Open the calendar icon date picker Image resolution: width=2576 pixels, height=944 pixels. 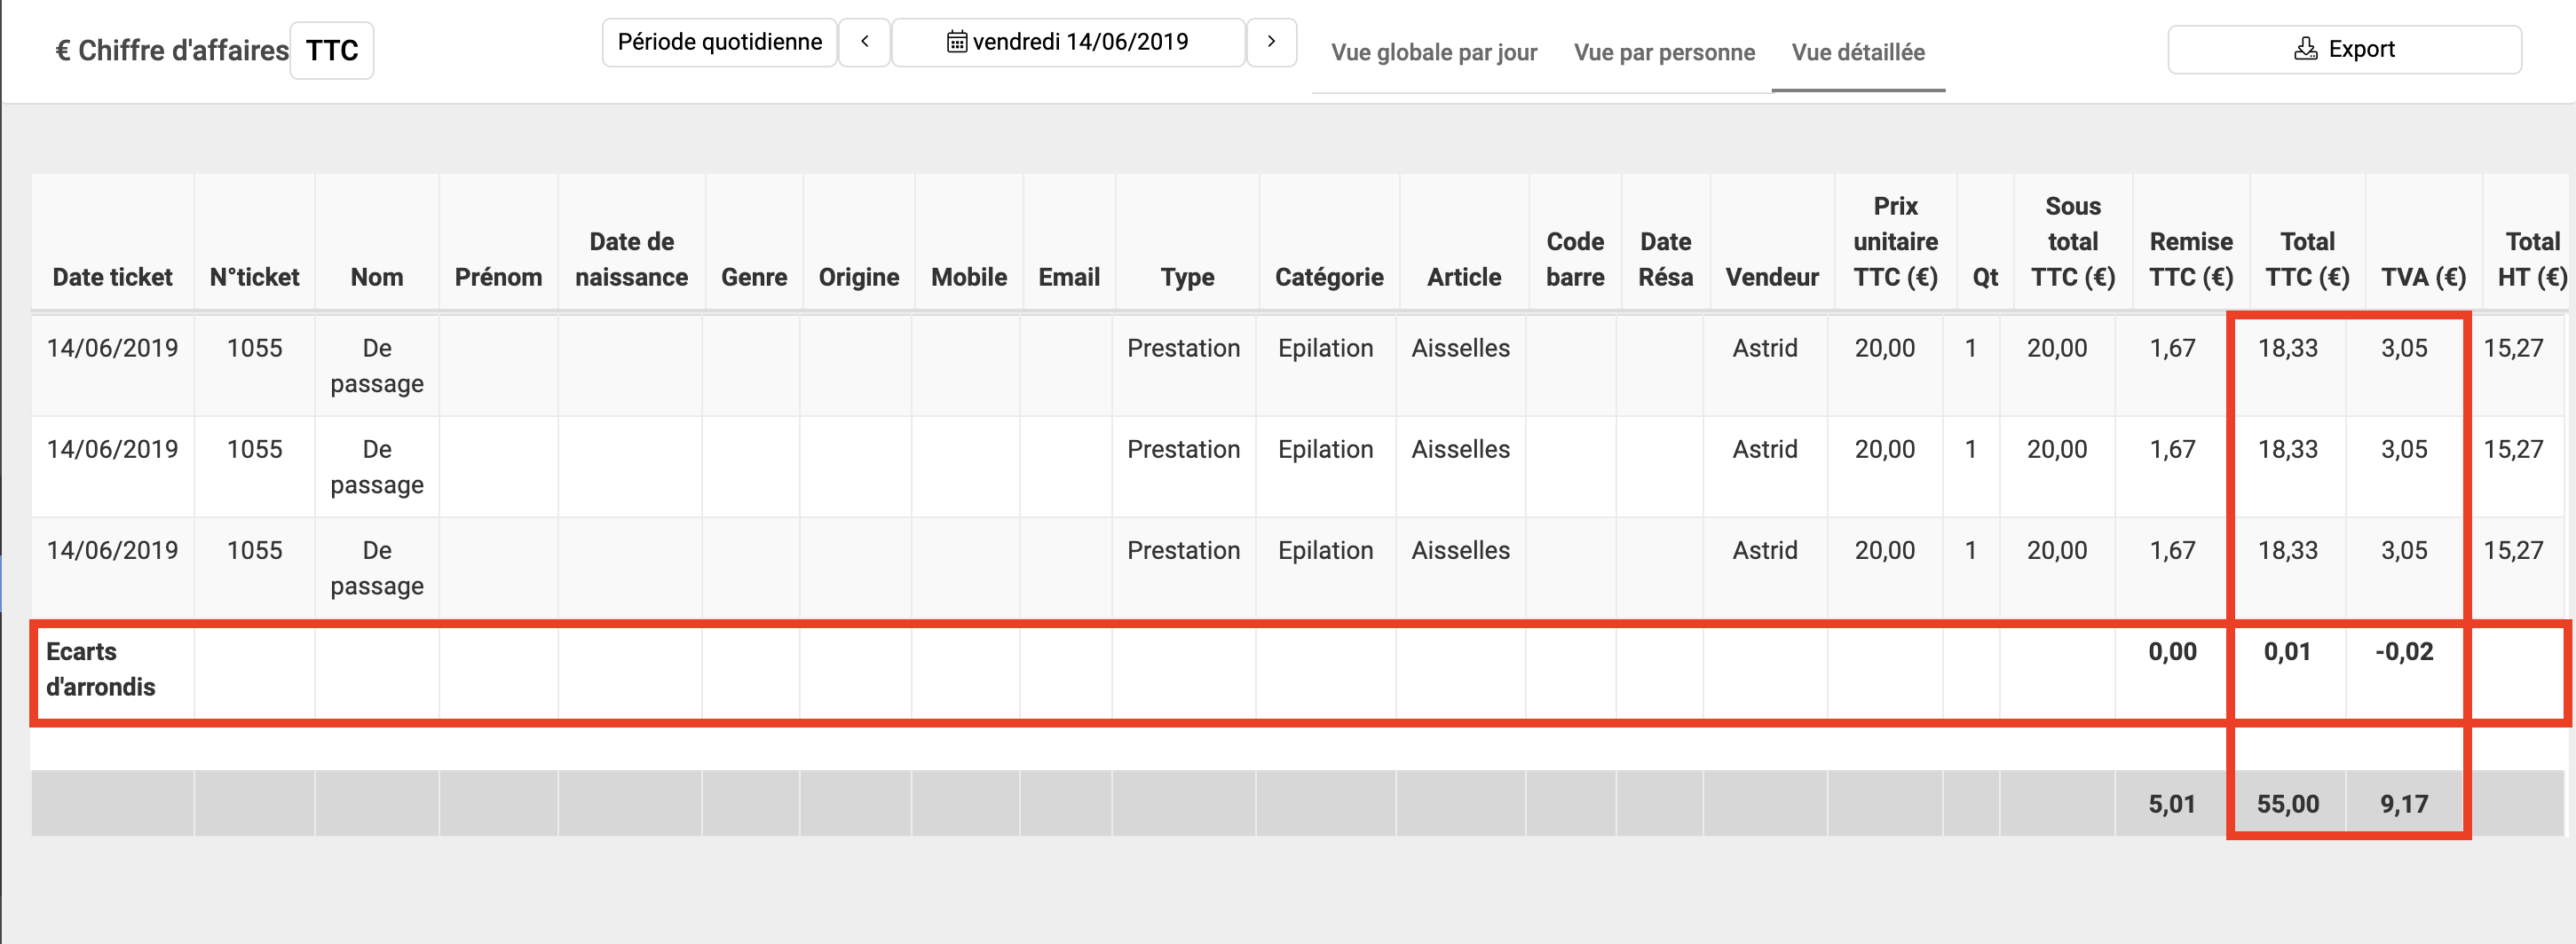pyautogui.click(x=956, y=42)
